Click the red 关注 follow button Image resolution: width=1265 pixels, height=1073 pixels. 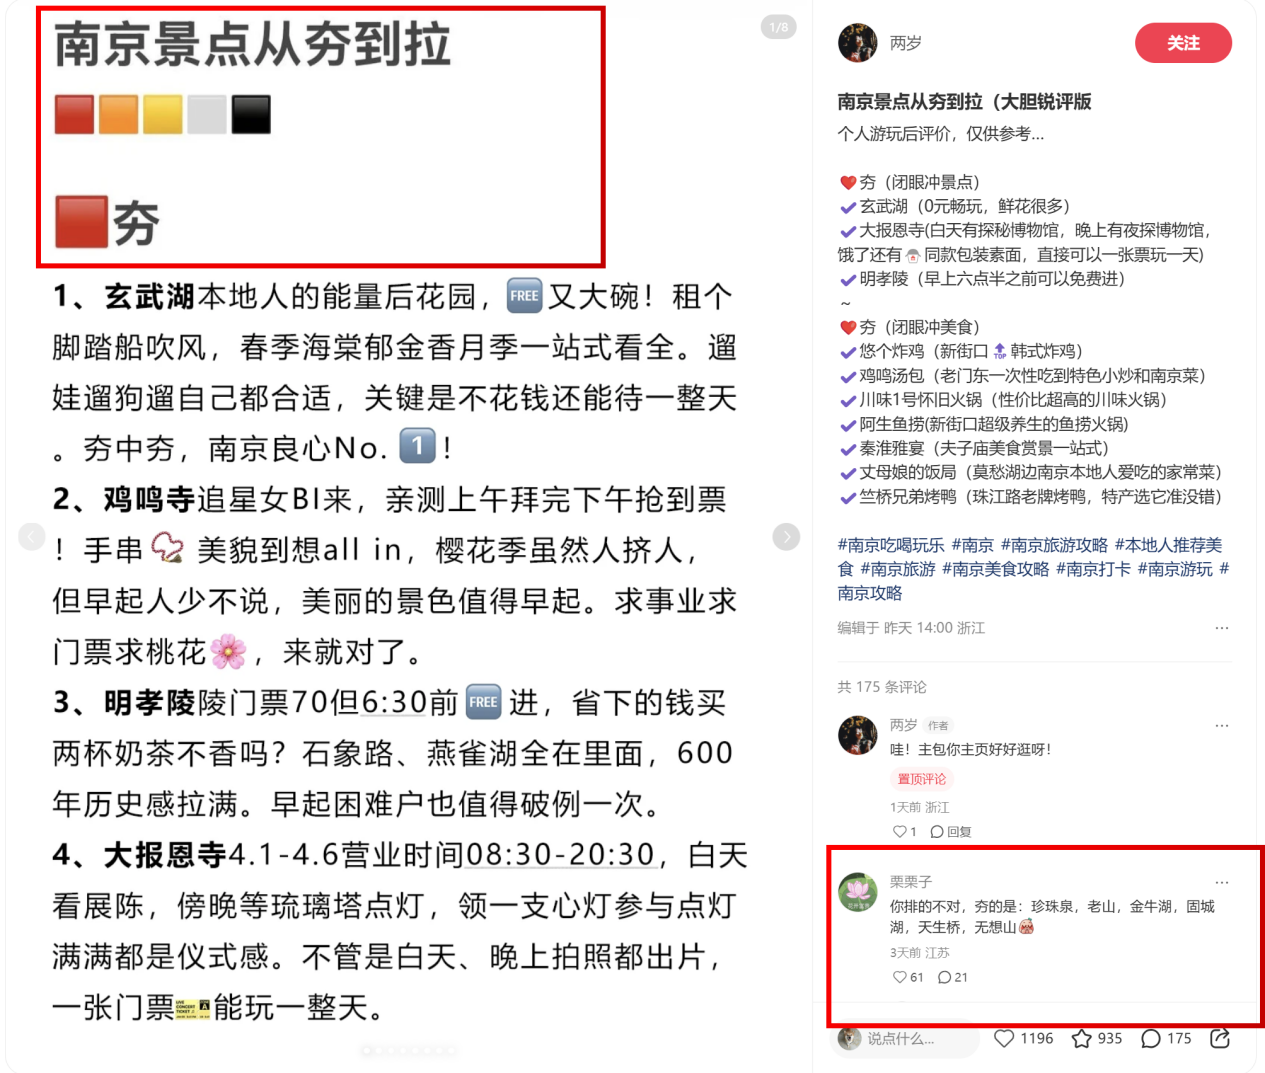pyautogui.click(x=1183, y=43)
